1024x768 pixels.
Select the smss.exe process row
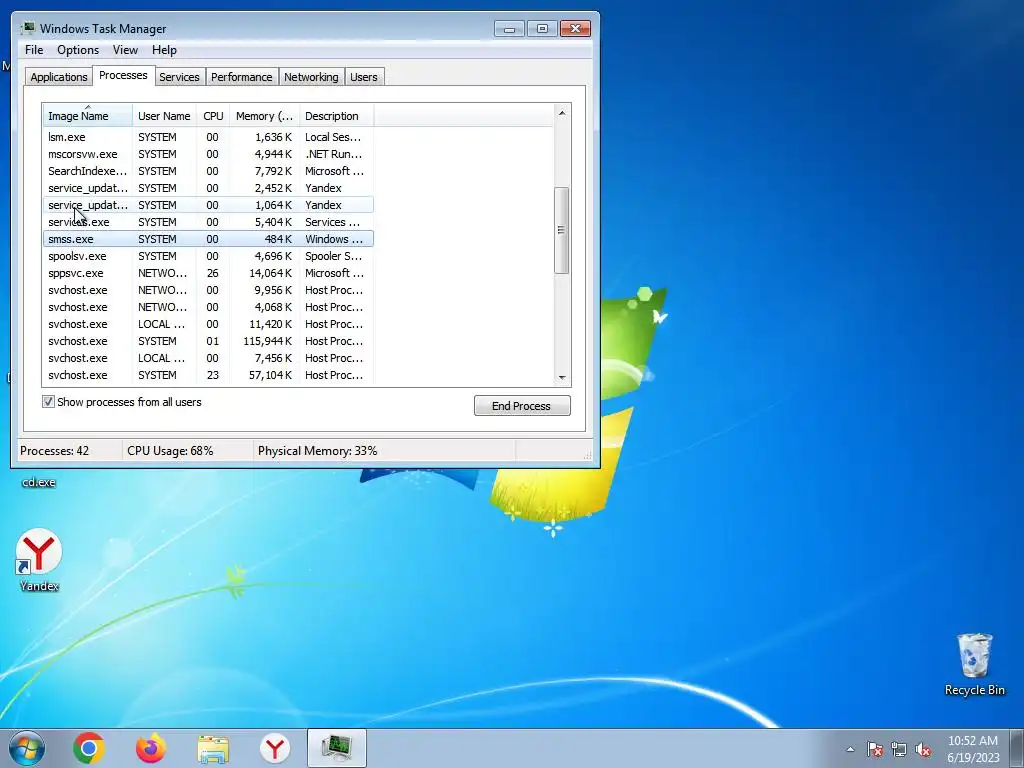208,239
